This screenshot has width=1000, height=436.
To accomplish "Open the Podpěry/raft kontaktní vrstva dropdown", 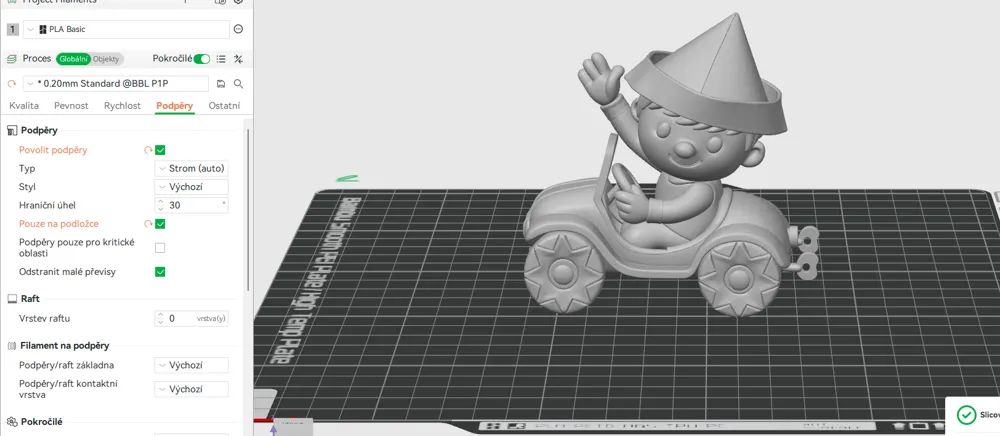I will click(x=191, y=389).
